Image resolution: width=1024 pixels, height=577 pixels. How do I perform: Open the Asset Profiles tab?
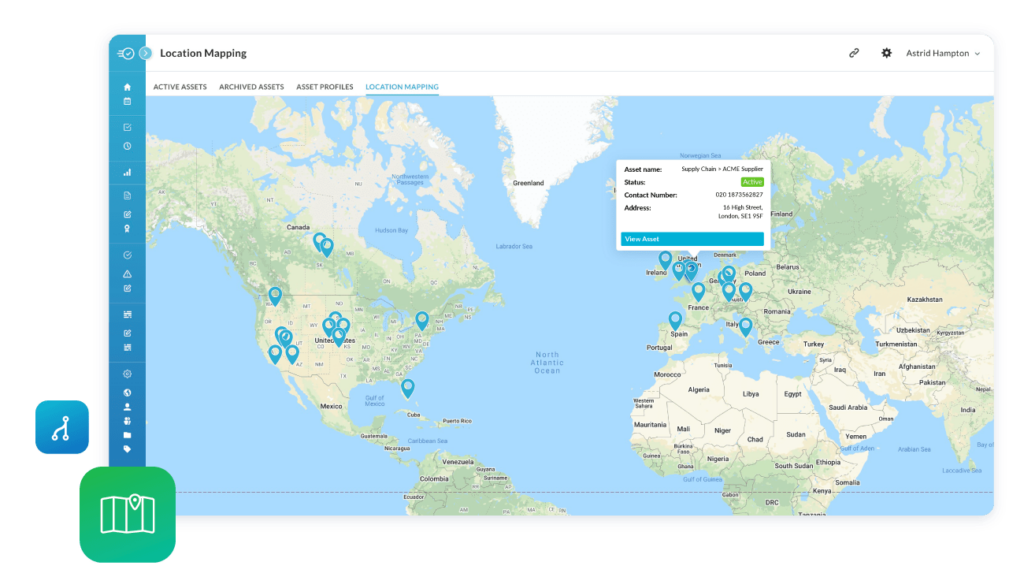point(325,87)
